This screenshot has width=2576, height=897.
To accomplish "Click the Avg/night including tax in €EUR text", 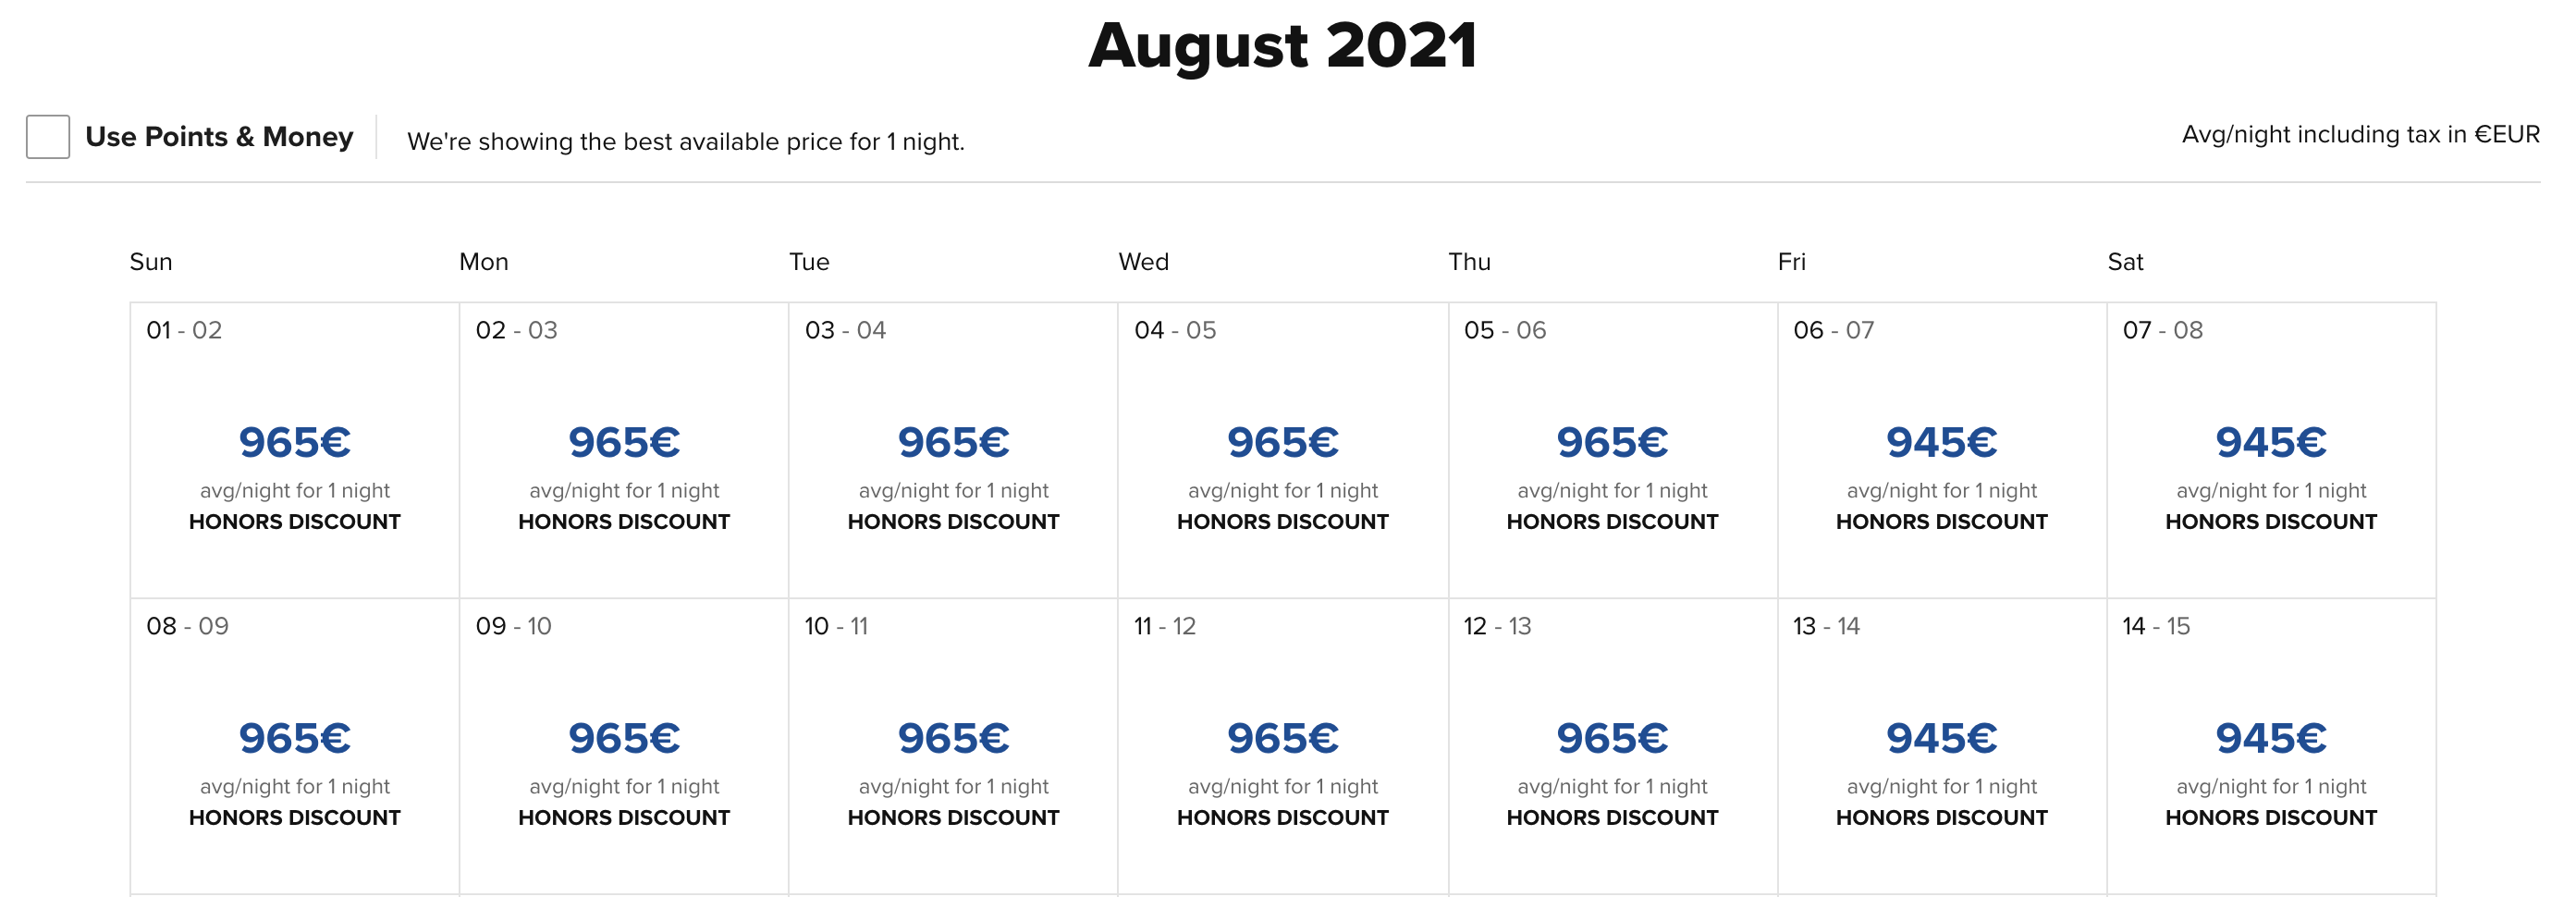I will (x=2359, y=135).
